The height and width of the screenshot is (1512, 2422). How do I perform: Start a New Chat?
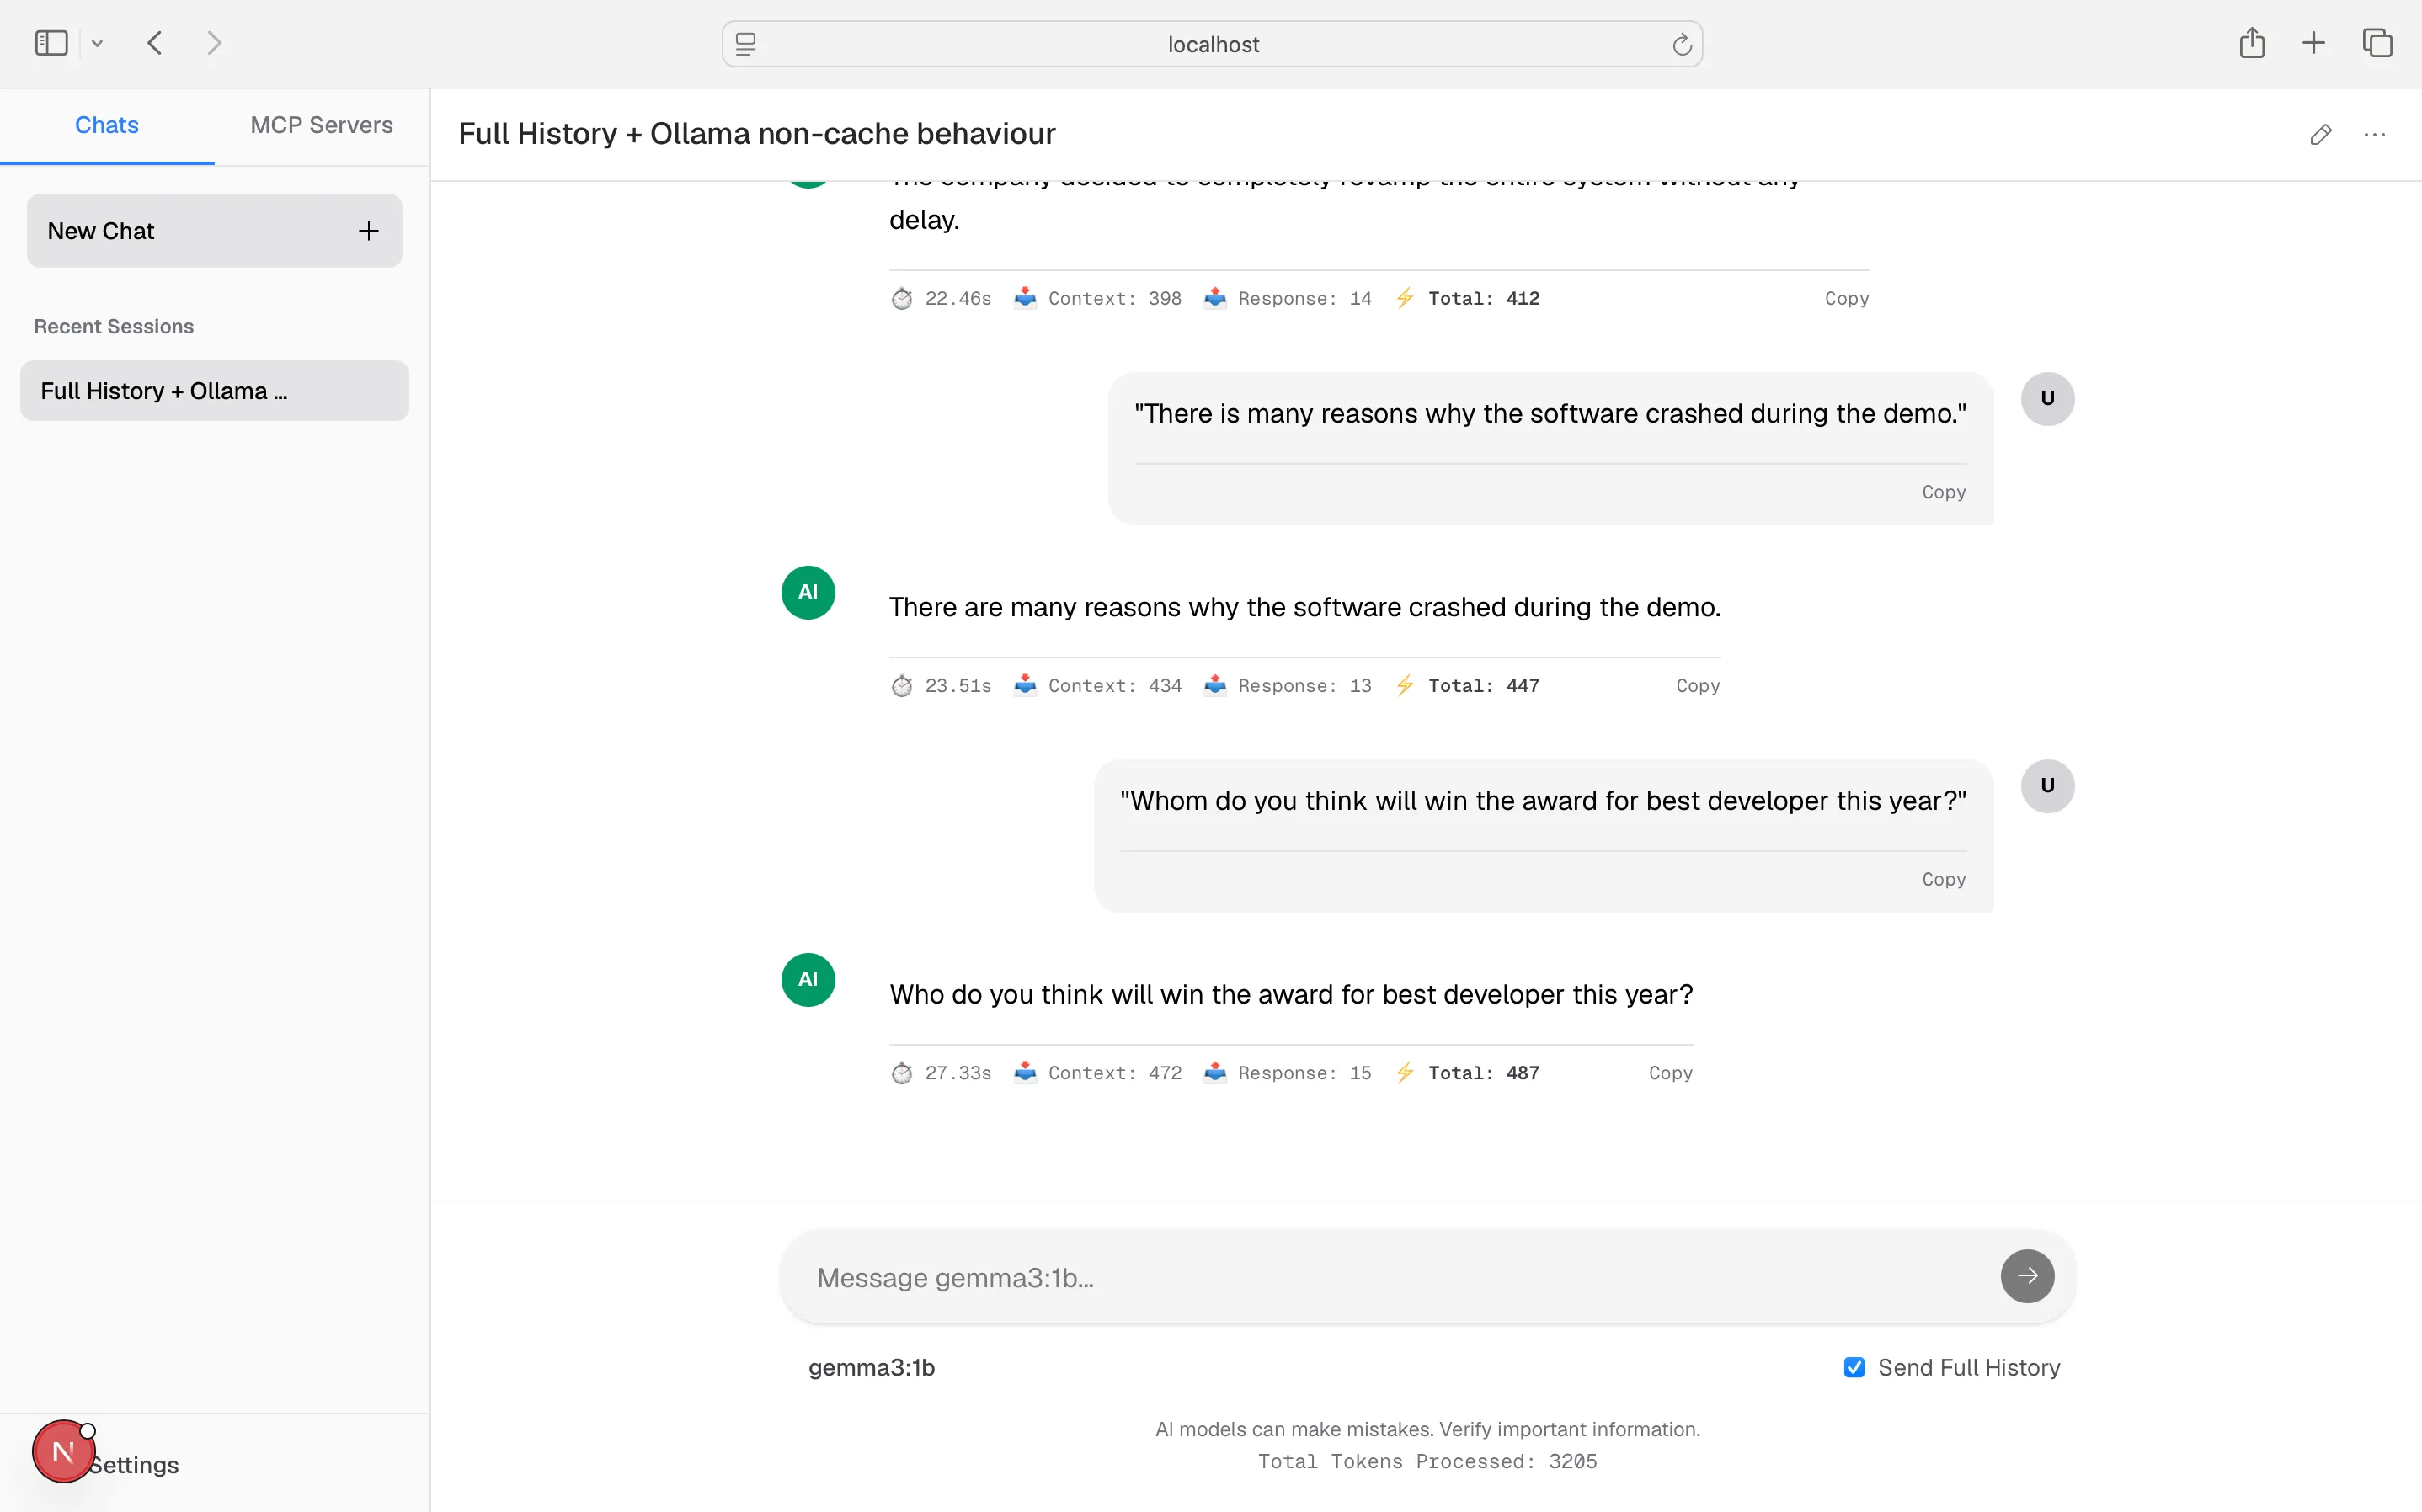(x=214, y=231)
